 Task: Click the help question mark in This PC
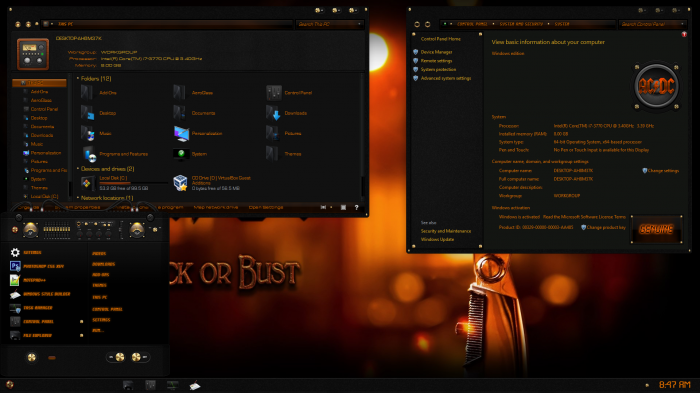(x=356, y=207)
